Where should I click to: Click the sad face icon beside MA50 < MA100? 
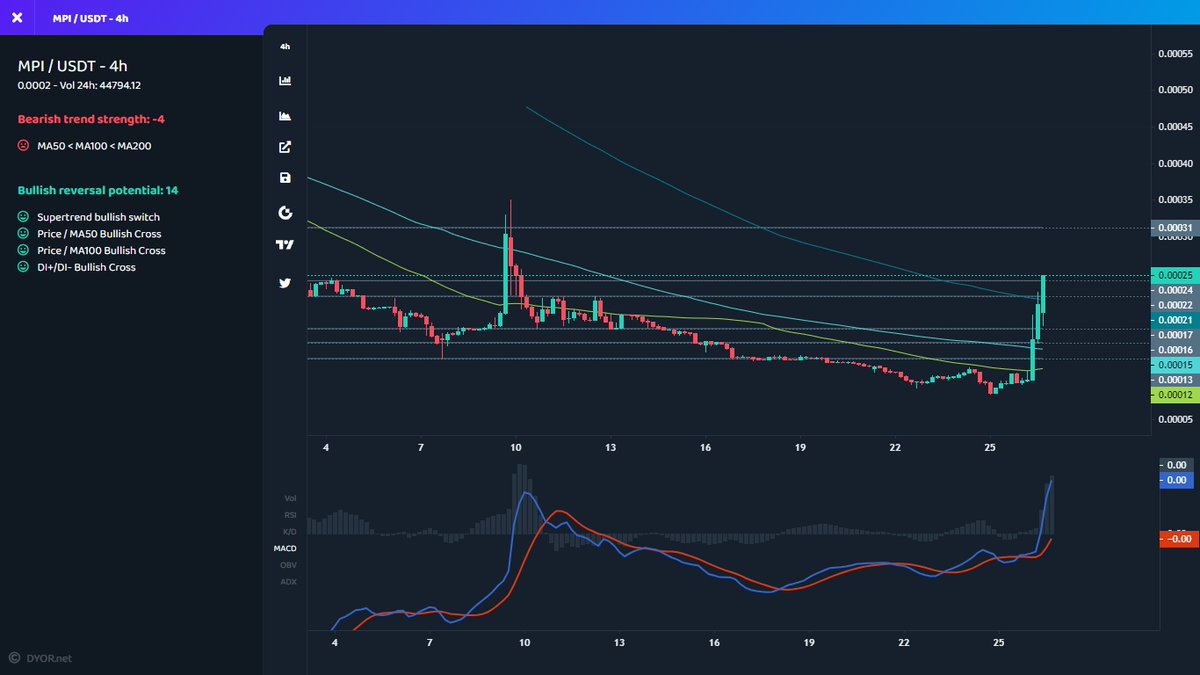coord(23,146)
